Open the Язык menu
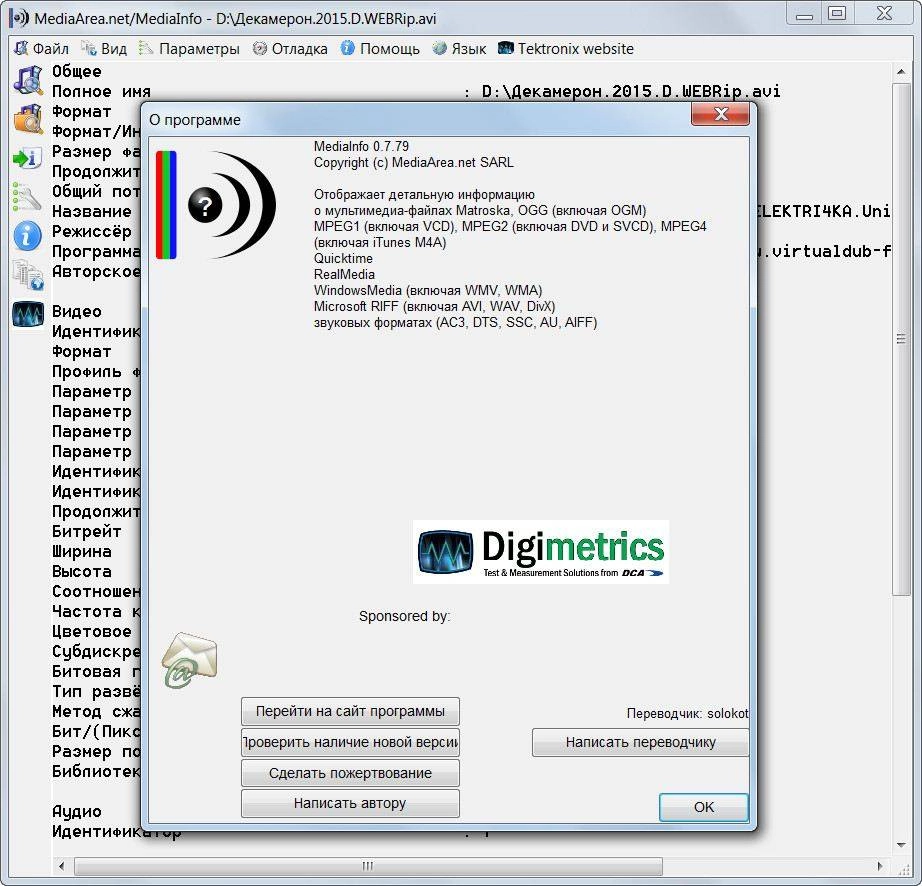 point(459,49)
